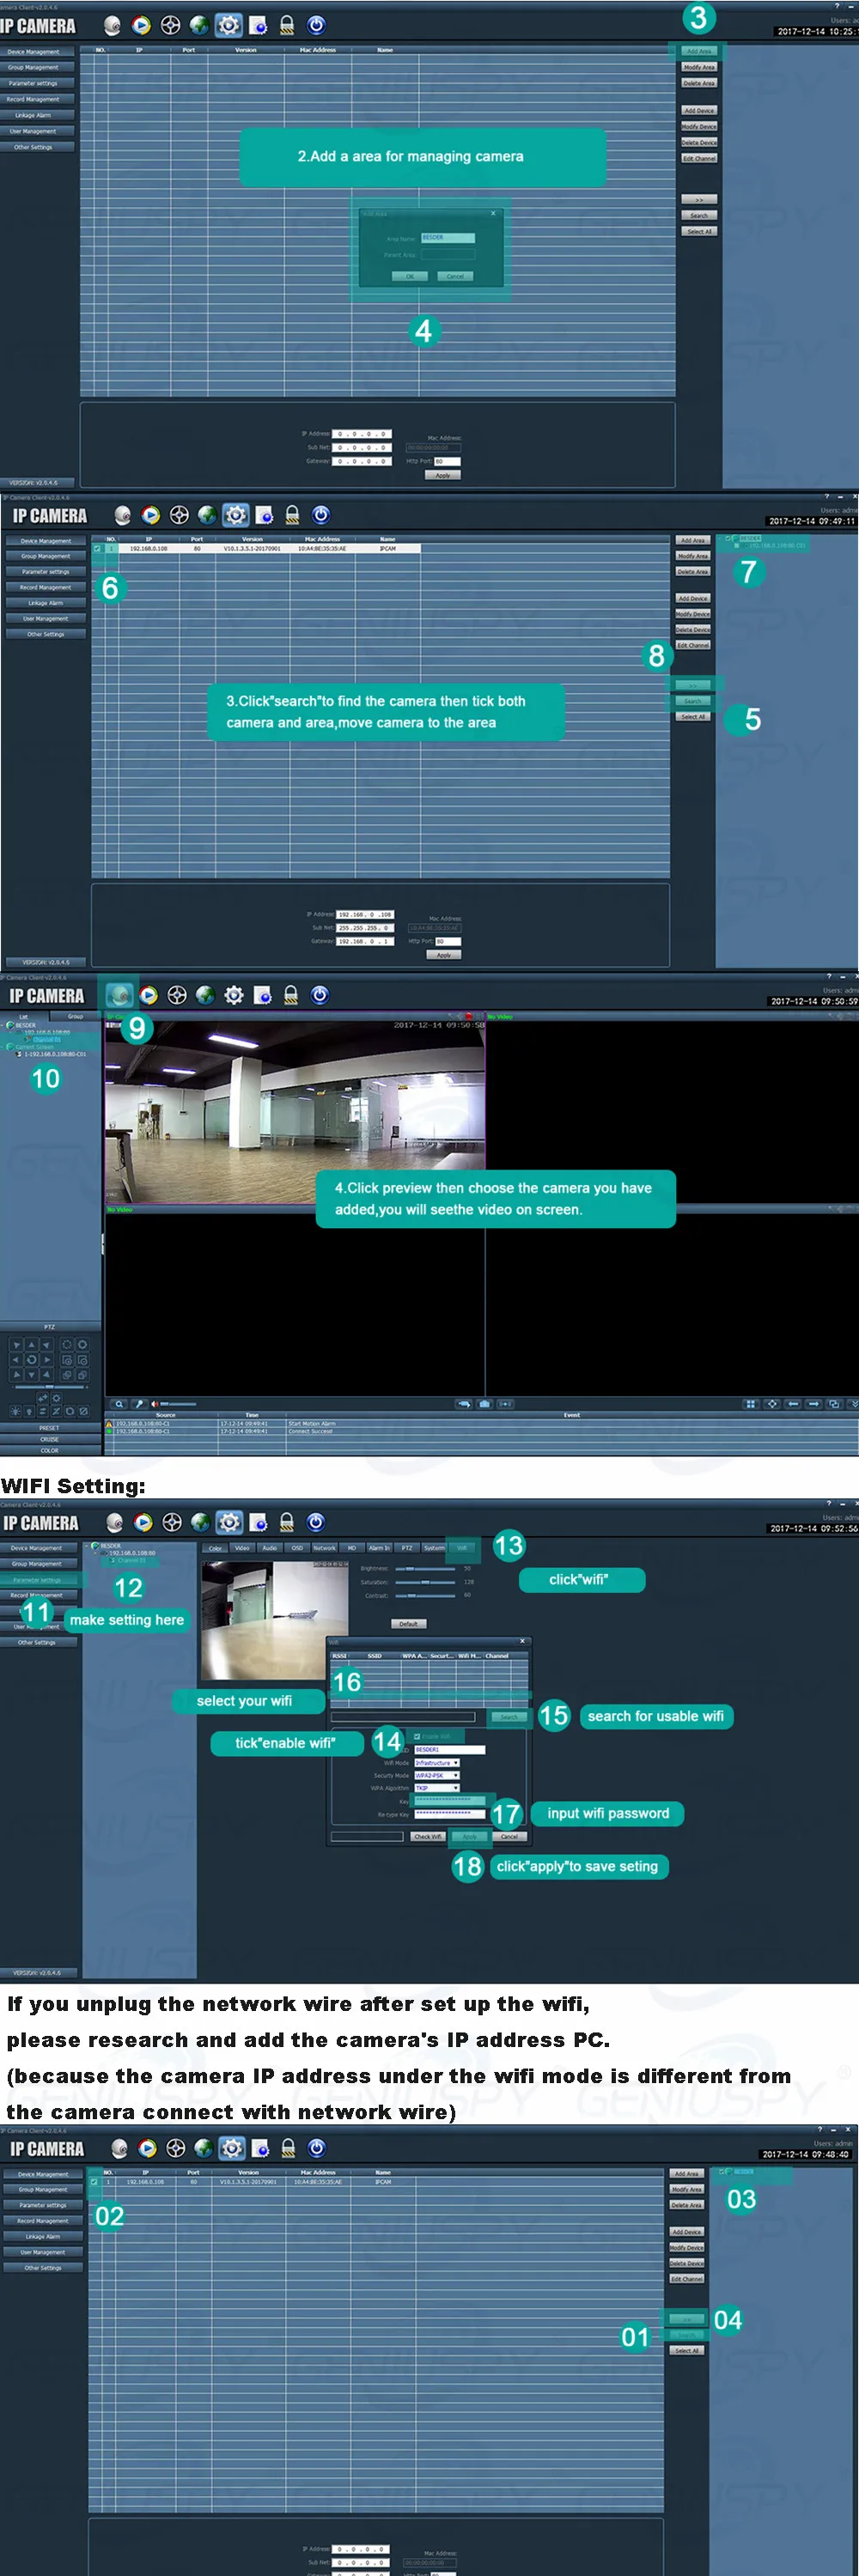Click the Add Area button in the top screenshot
The image size is (859, 2576).
tap(698, 51)
